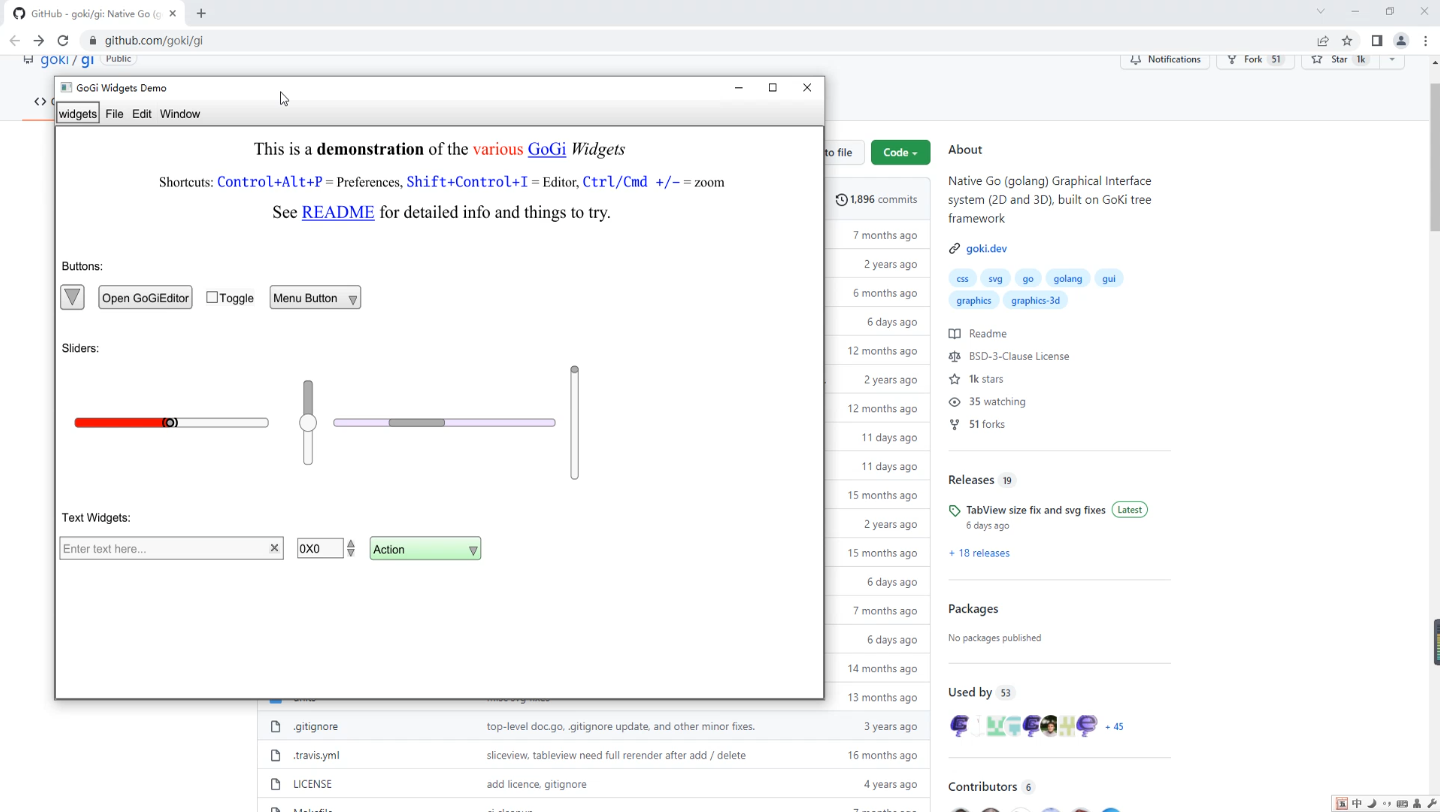Click the short vertical slider round knob
This screenshot has height=812, width=1440.
click(x=308, y=423)
